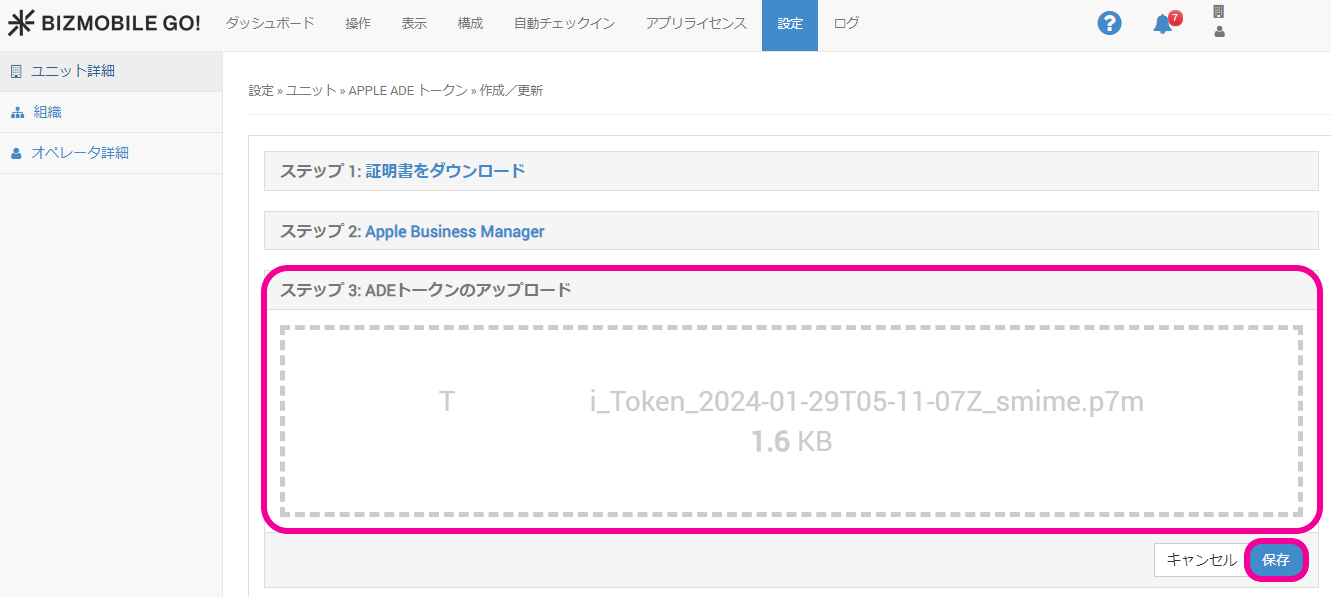The height and width of the screenshot is (597, 1331).
Task: Click the building icon in header
Action: pyautogui.click(x=1218, y=12)
